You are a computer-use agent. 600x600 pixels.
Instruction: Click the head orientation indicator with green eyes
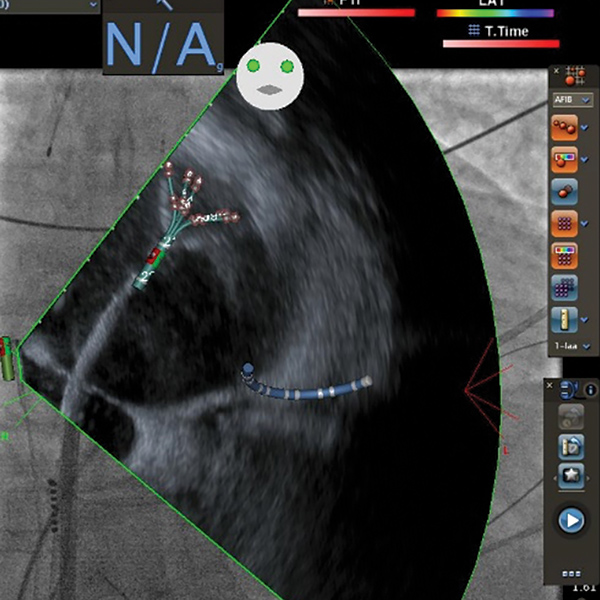[x=270, y=78]
